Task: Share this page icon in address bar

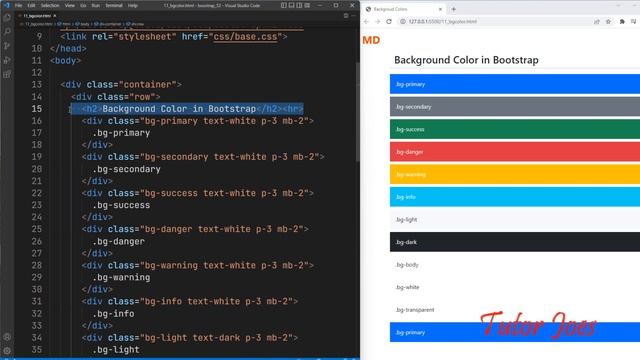Action: pyautogui.click(x=597, y=22)
